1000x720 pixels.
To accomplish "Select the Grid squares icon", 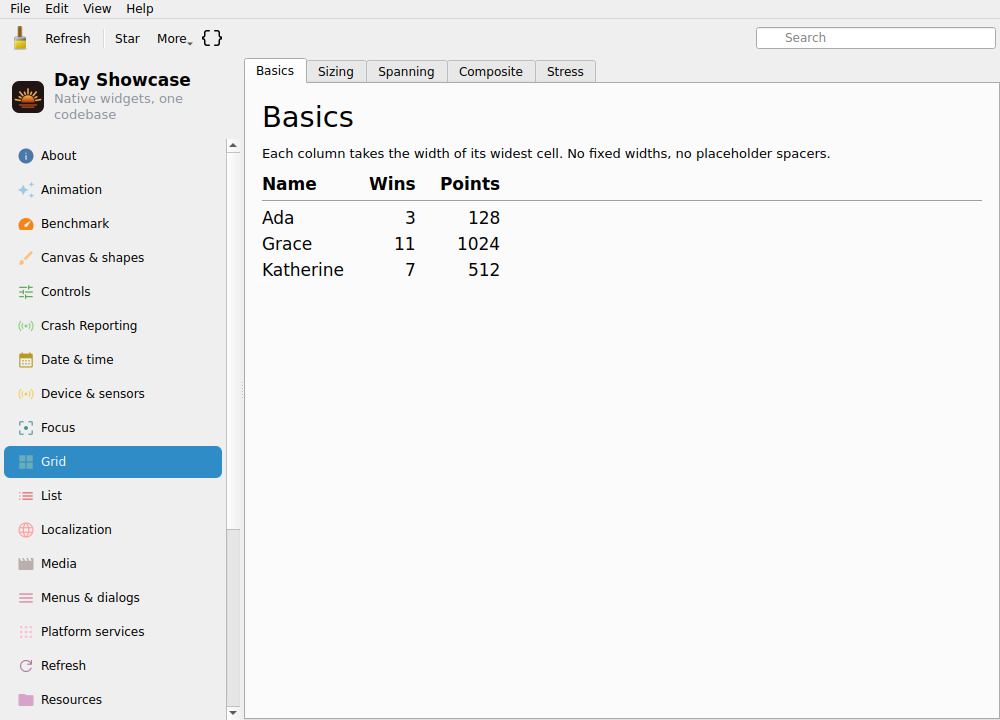I will (x=26, y=462).
